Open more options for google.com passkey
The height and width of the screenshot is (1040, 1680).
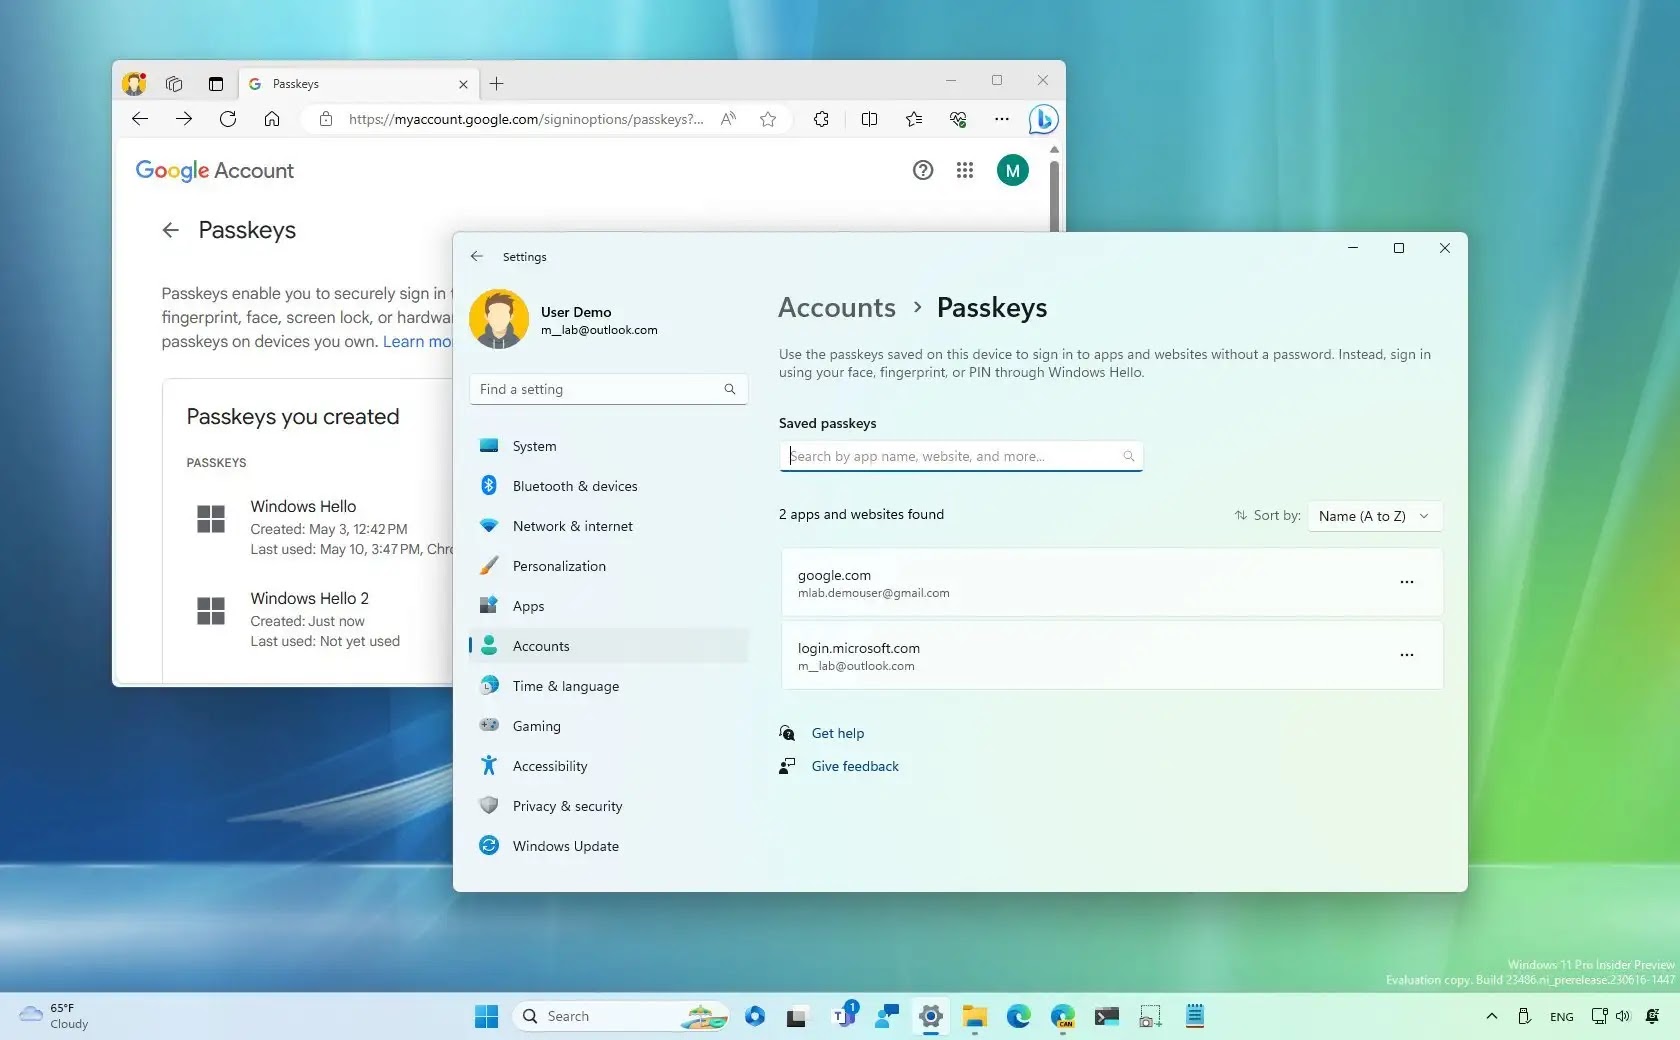coord(1406,582)
